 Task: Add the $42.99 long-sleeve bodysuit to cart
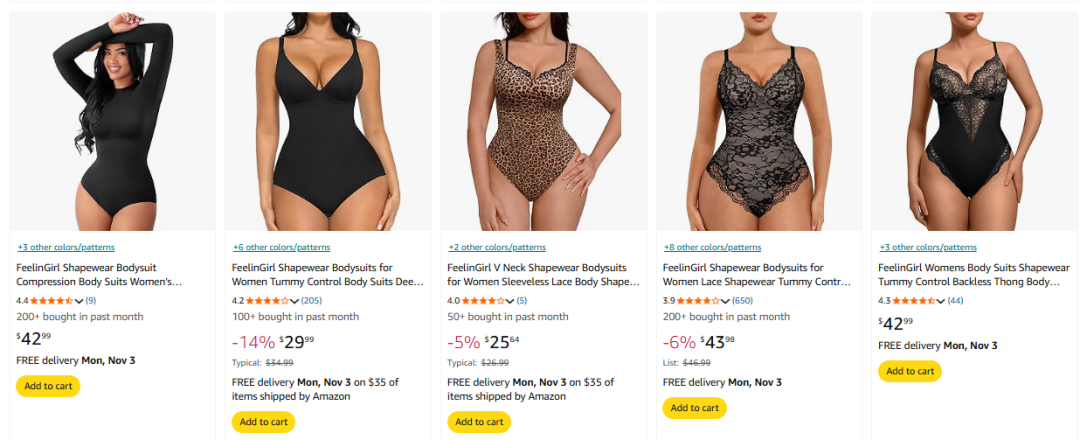(48, 386)
